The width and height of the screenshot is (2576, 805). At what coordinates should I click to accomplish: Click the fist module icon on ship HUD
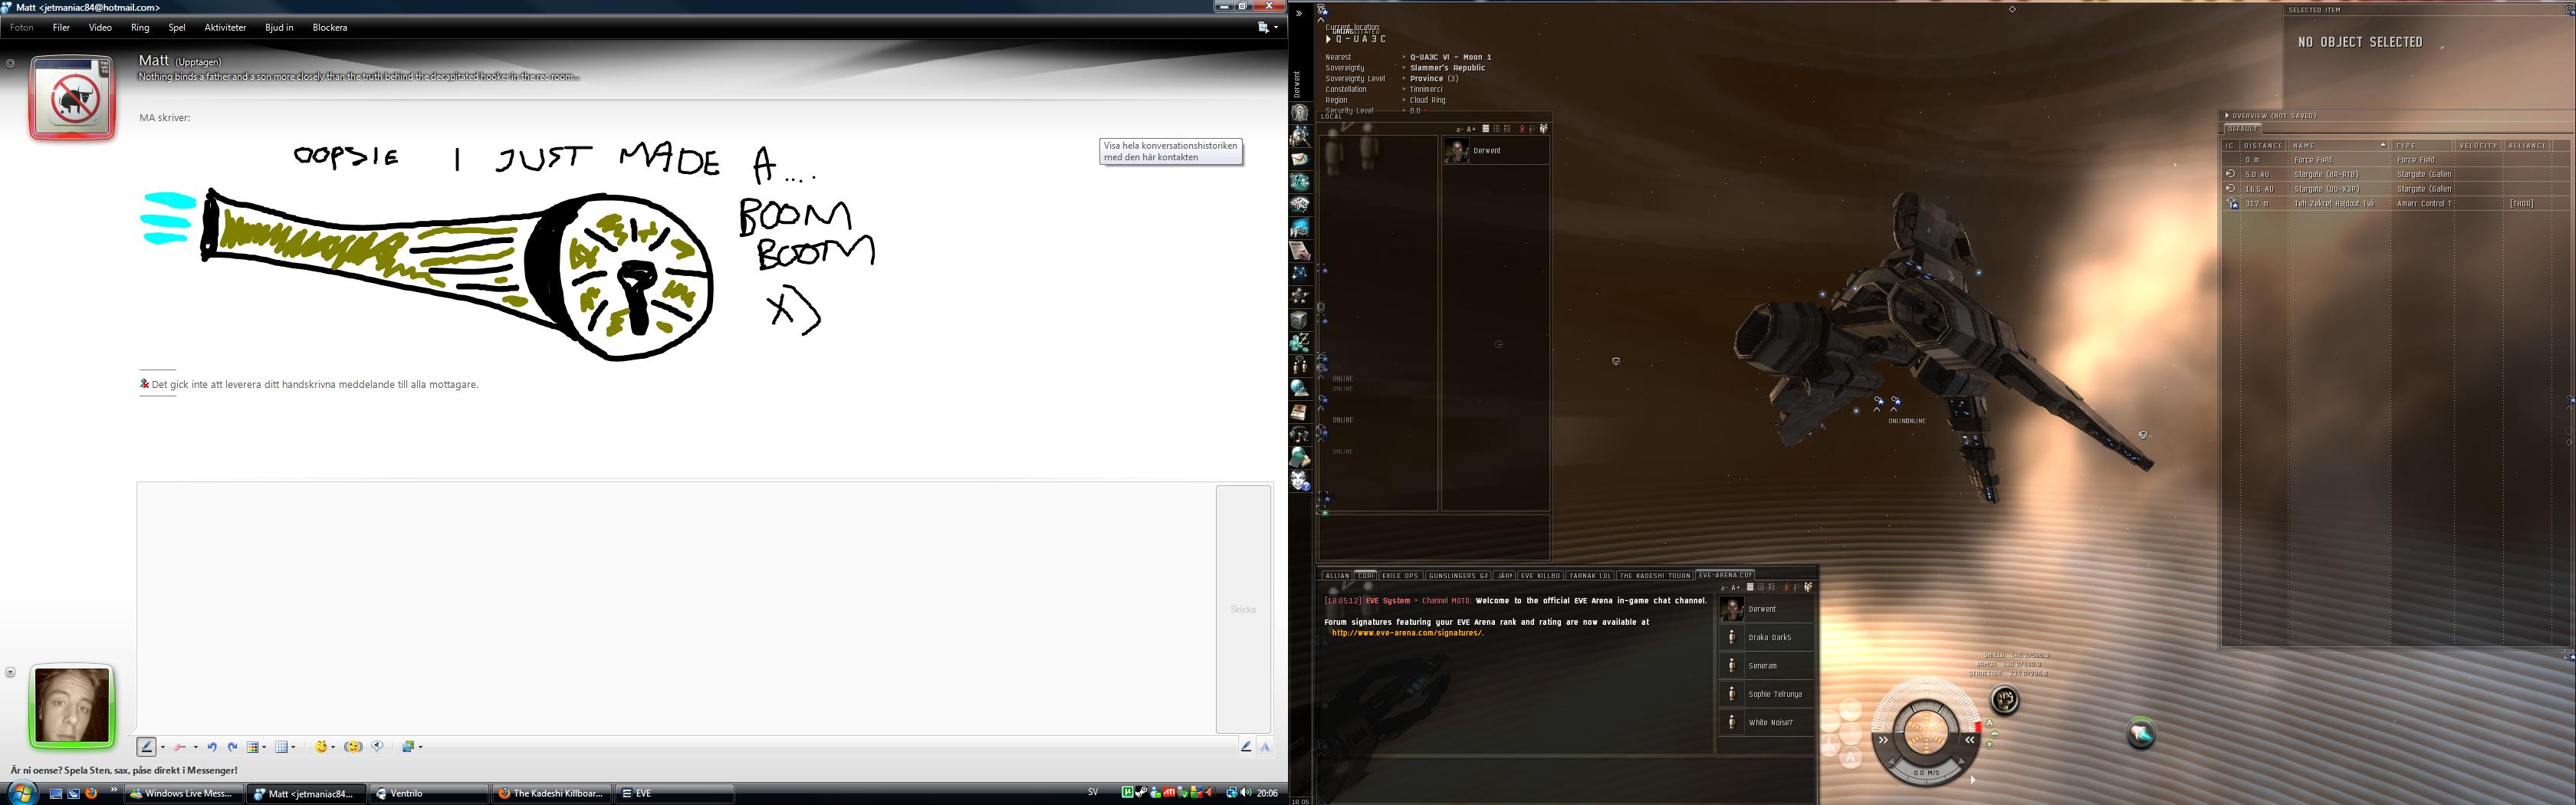(x=2004, y=700)
